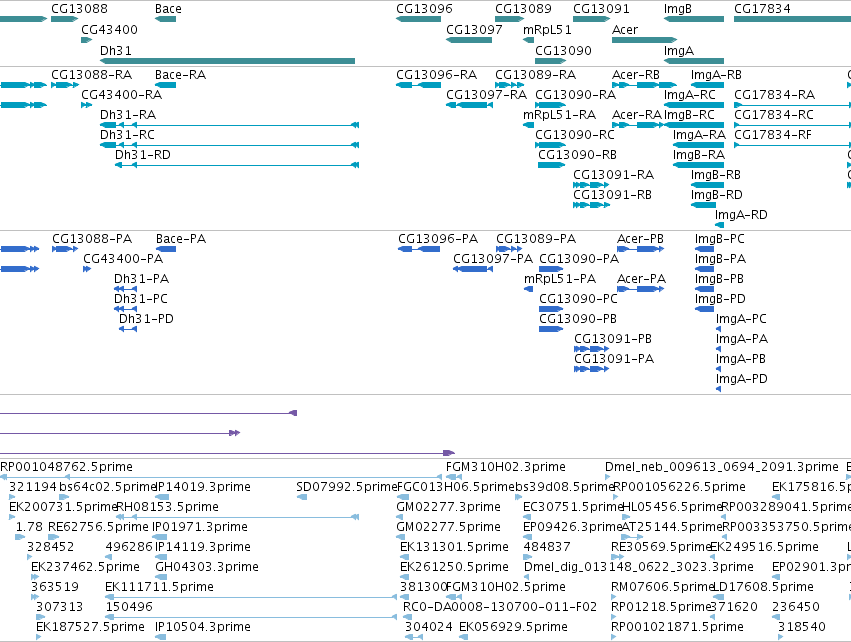Open the CG13096 gene label
The width and height of the screenshot is (851, 642).
point(424,9)
